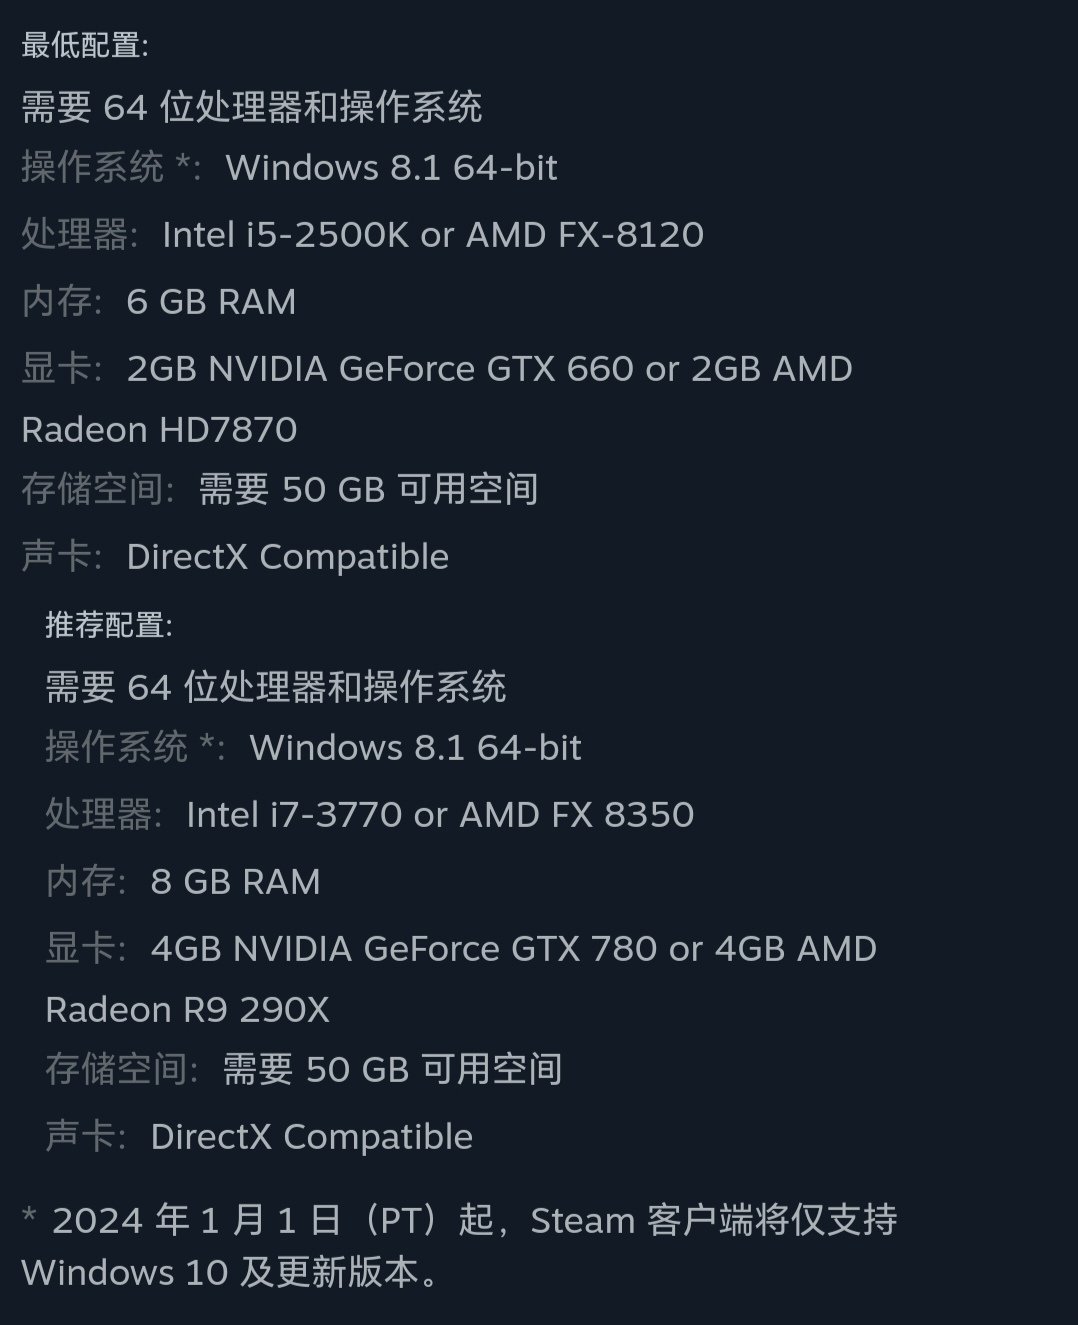Image resolution: width=1078 pixels, height=1325 pixels.
Task: Click the Windows 10 及更新版本 text
Action: [x=230, y=1273]
